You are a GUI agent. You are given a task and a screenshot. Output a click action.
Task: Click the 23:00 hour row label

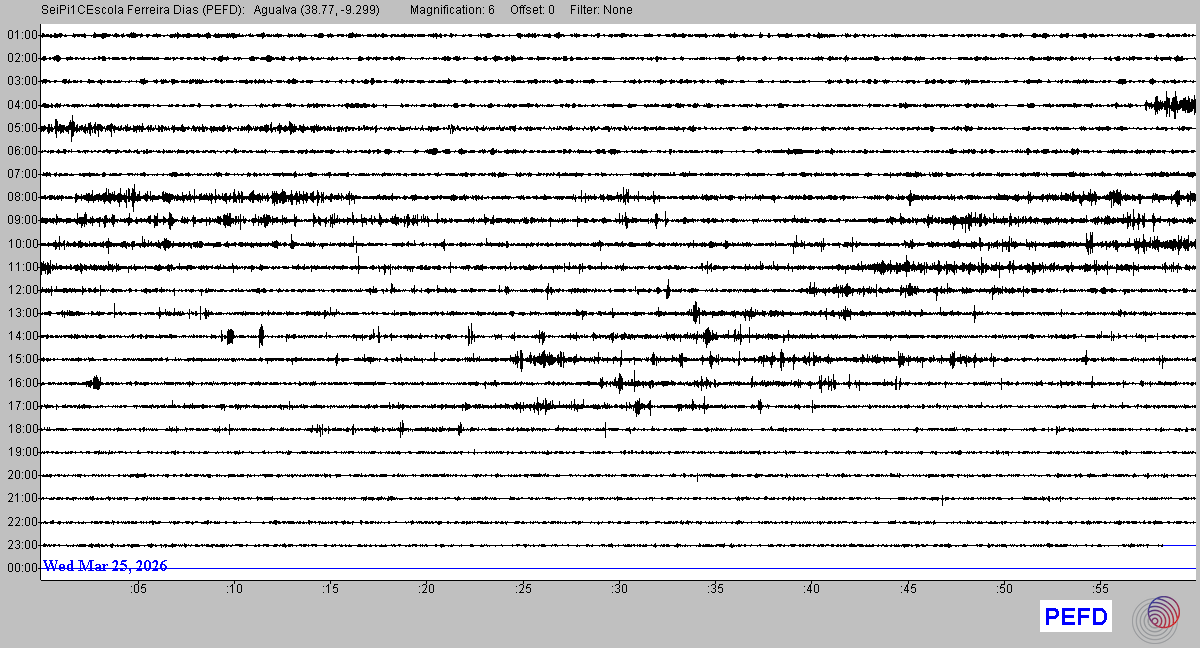tap(22, 545)
